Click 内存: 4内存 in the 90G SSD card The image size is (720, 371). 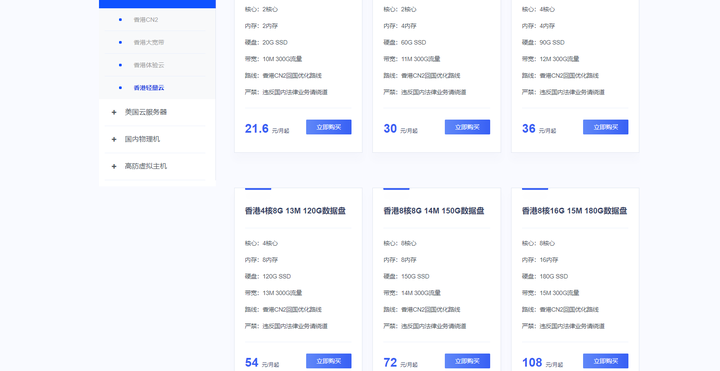[538, 26]
